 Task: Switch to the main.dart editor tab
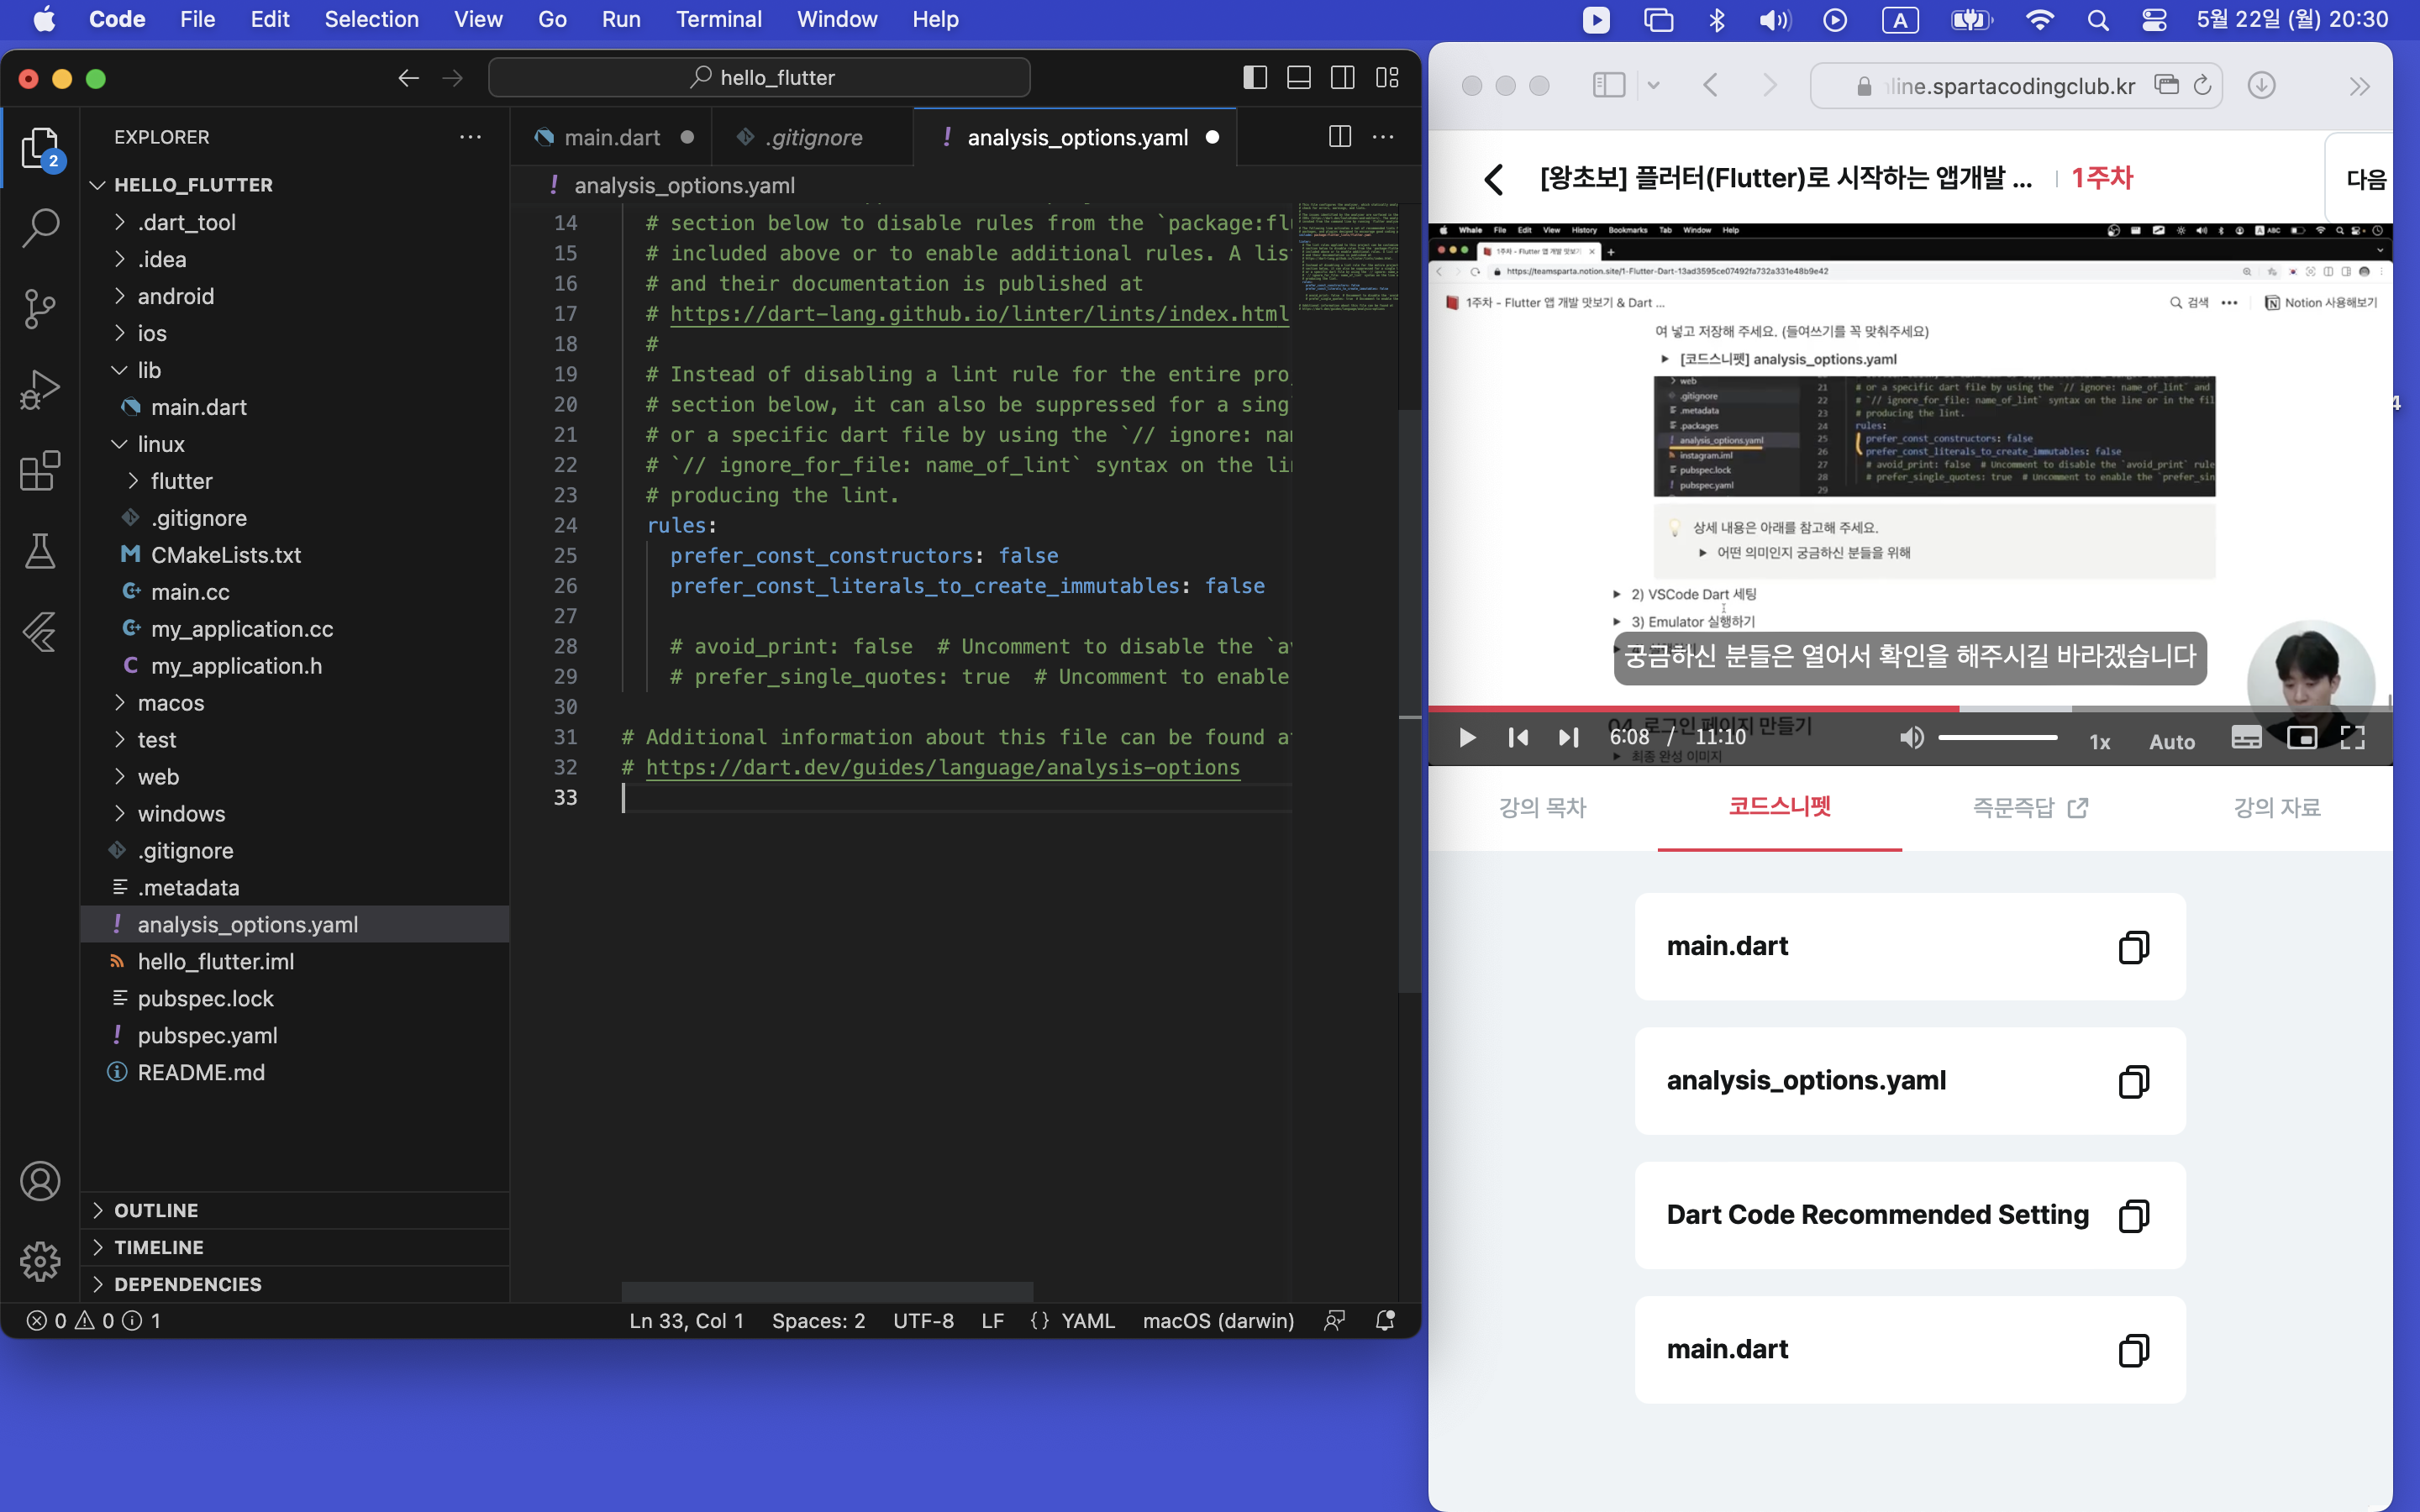(612, 137)
